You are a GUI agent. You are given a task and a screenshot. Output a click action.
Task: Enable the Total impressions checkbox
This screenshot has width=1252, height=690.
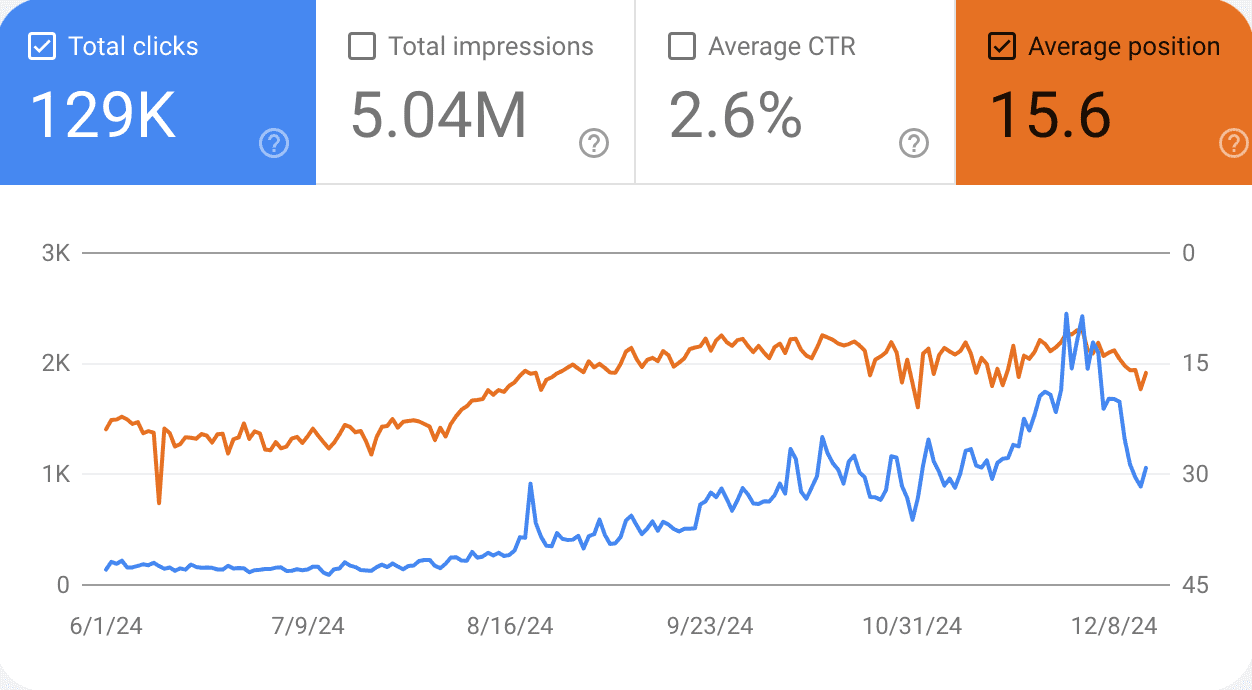click(x=362, y=47)
